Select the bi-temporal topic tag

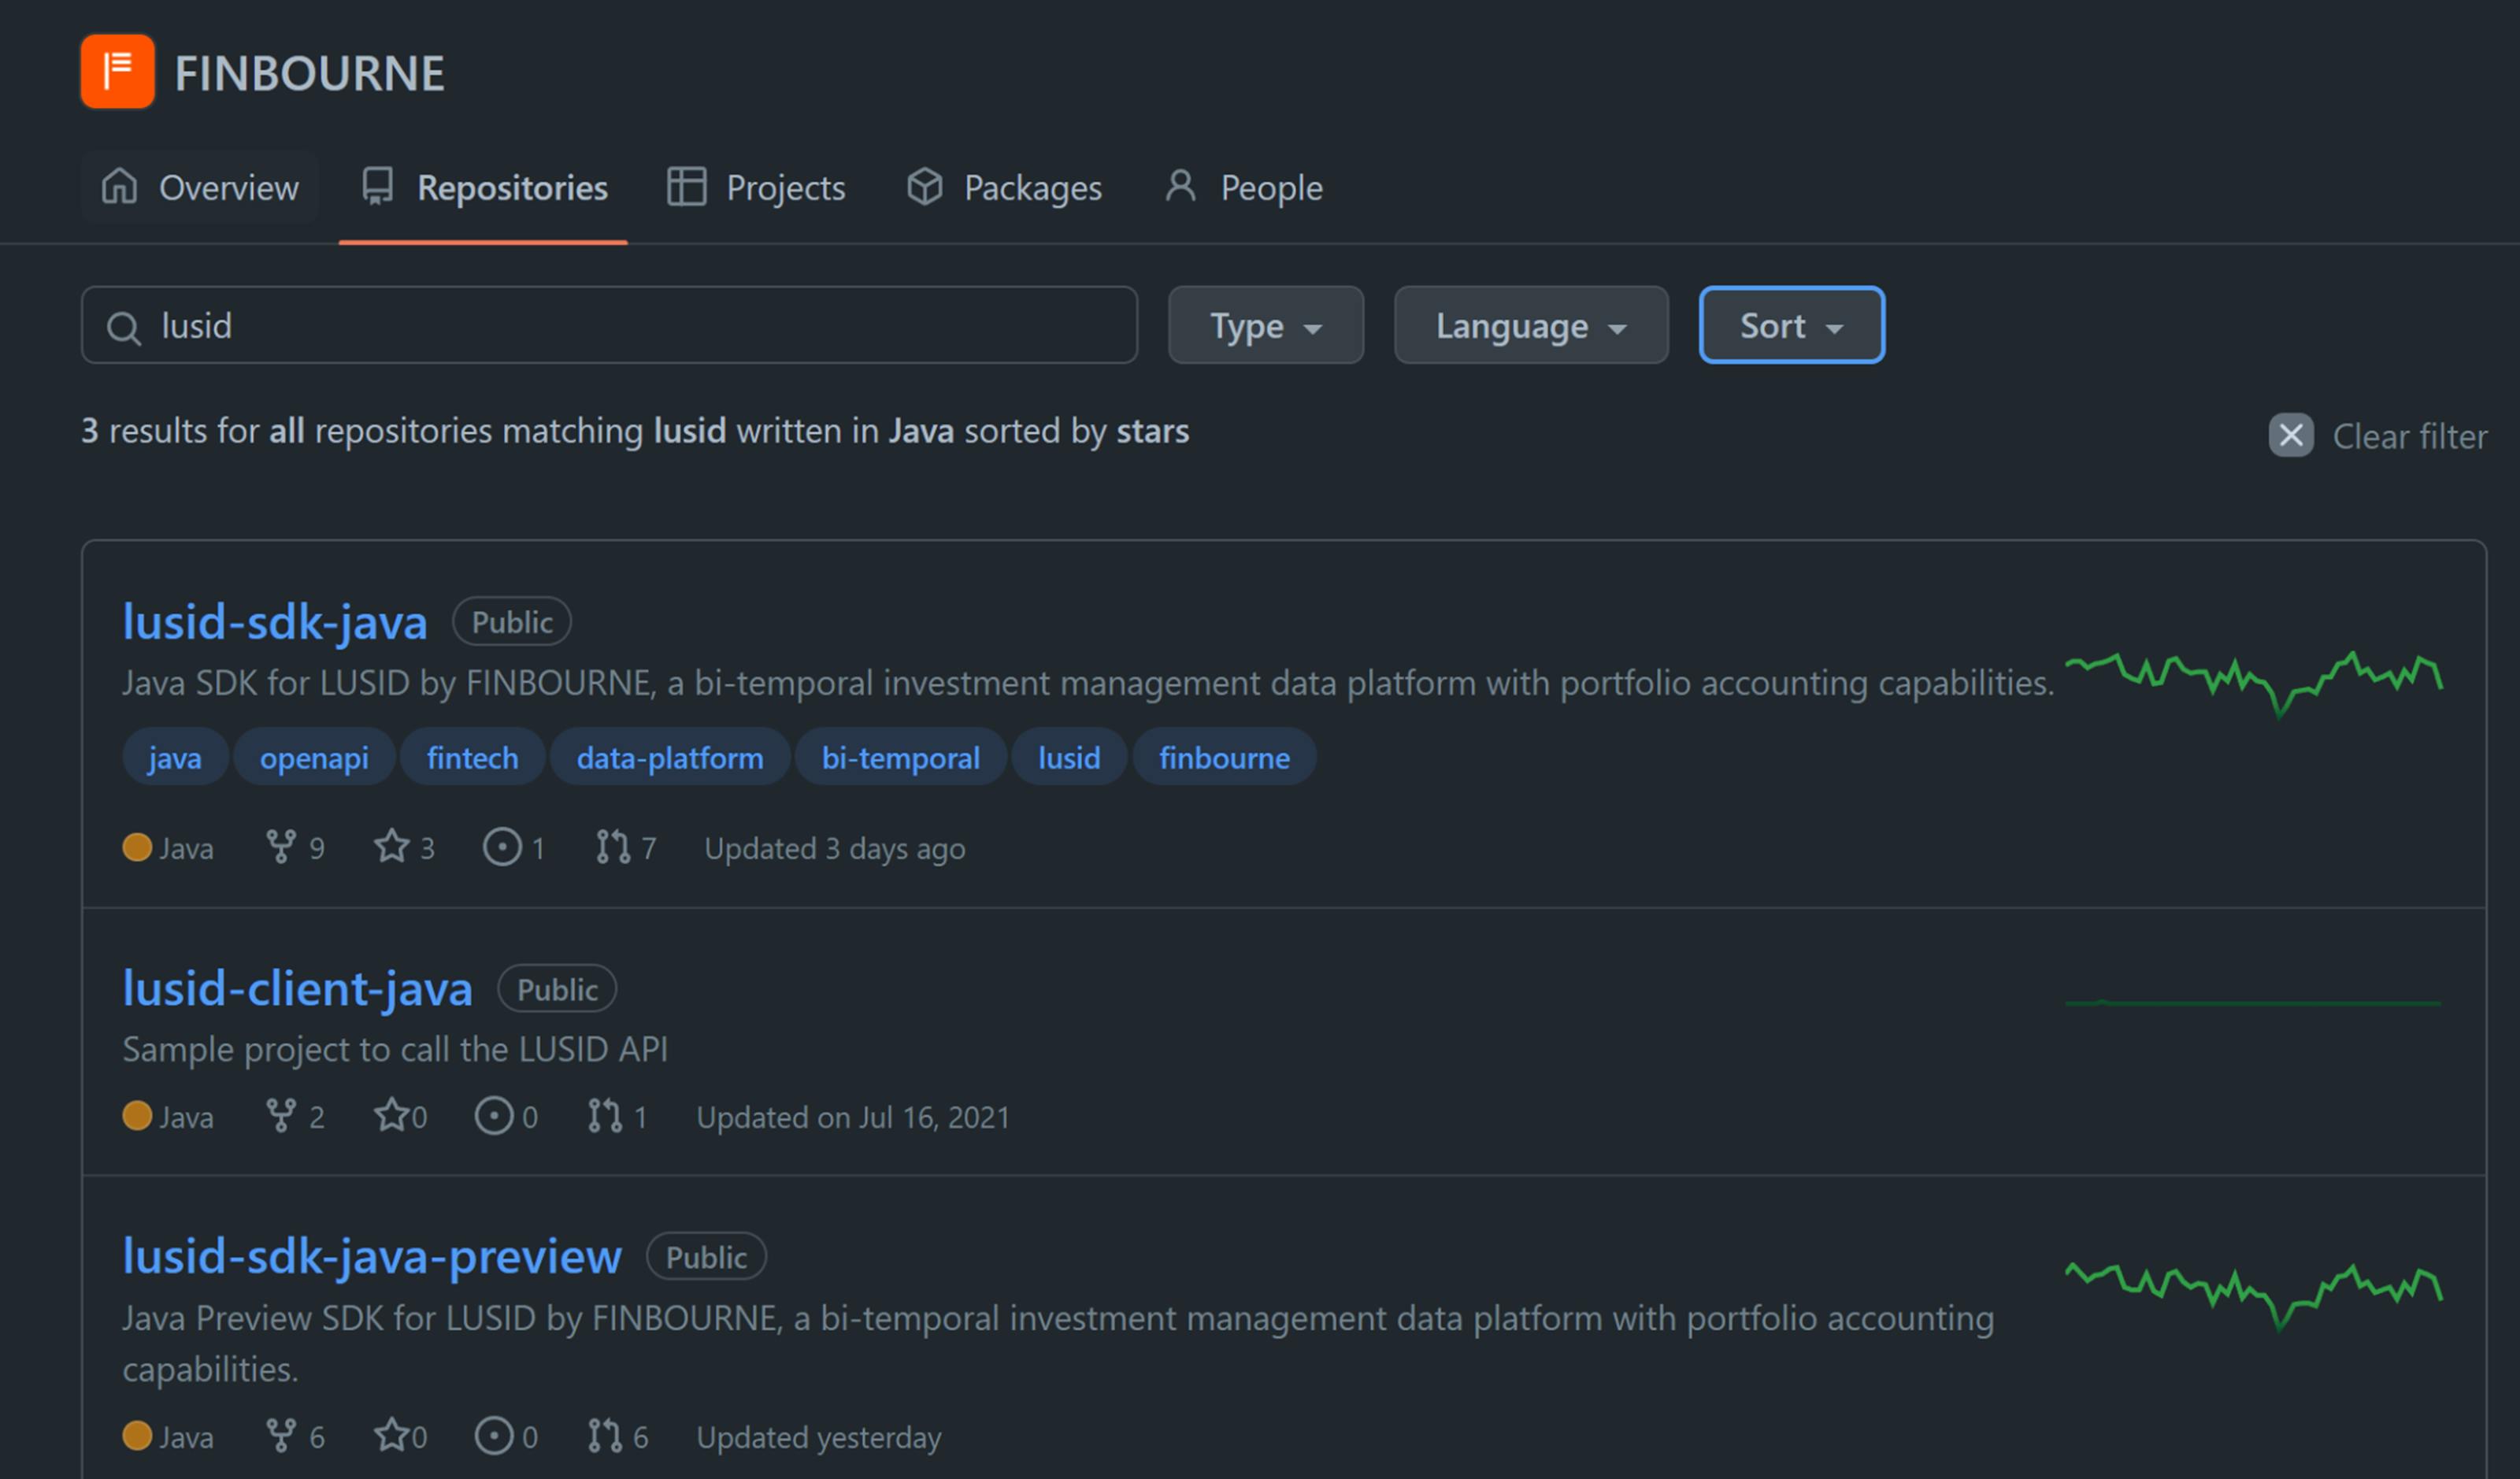pos(900,757)
